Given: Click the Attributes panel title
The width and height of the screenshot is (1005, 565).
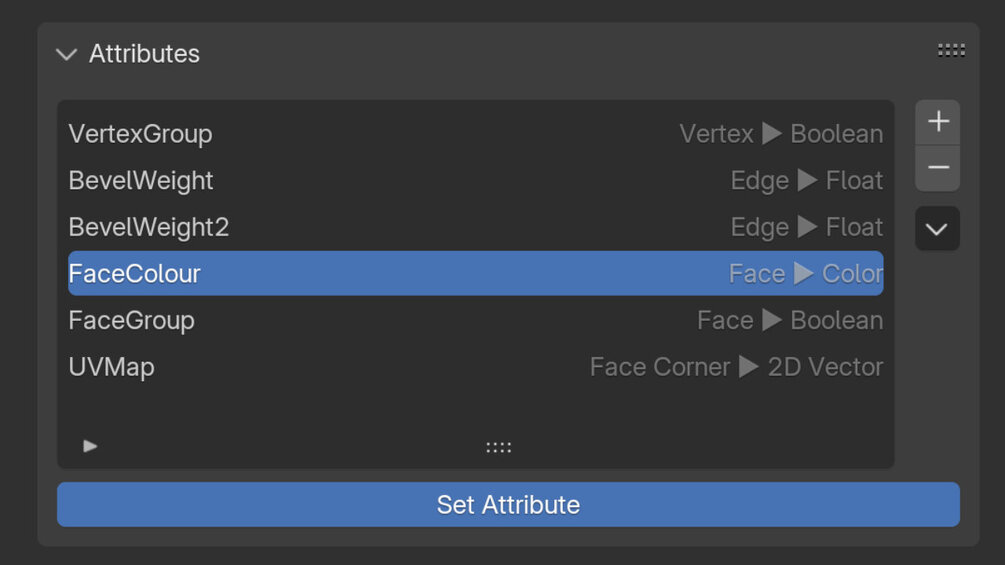Looking at the screenshot, I should pyautogui.click(x=144, y=54).
